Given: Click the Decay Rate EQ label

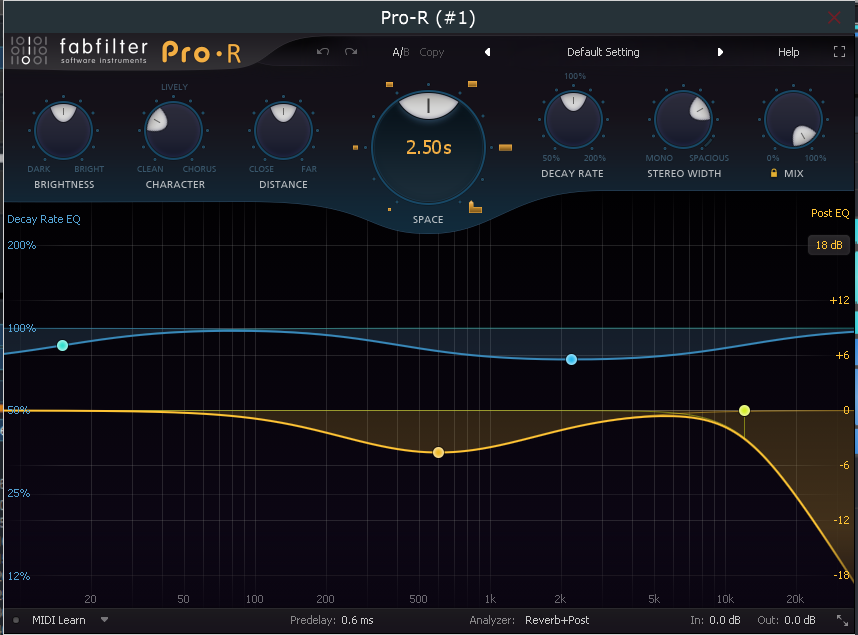Looking at the screenshot, I should point(44,219).
